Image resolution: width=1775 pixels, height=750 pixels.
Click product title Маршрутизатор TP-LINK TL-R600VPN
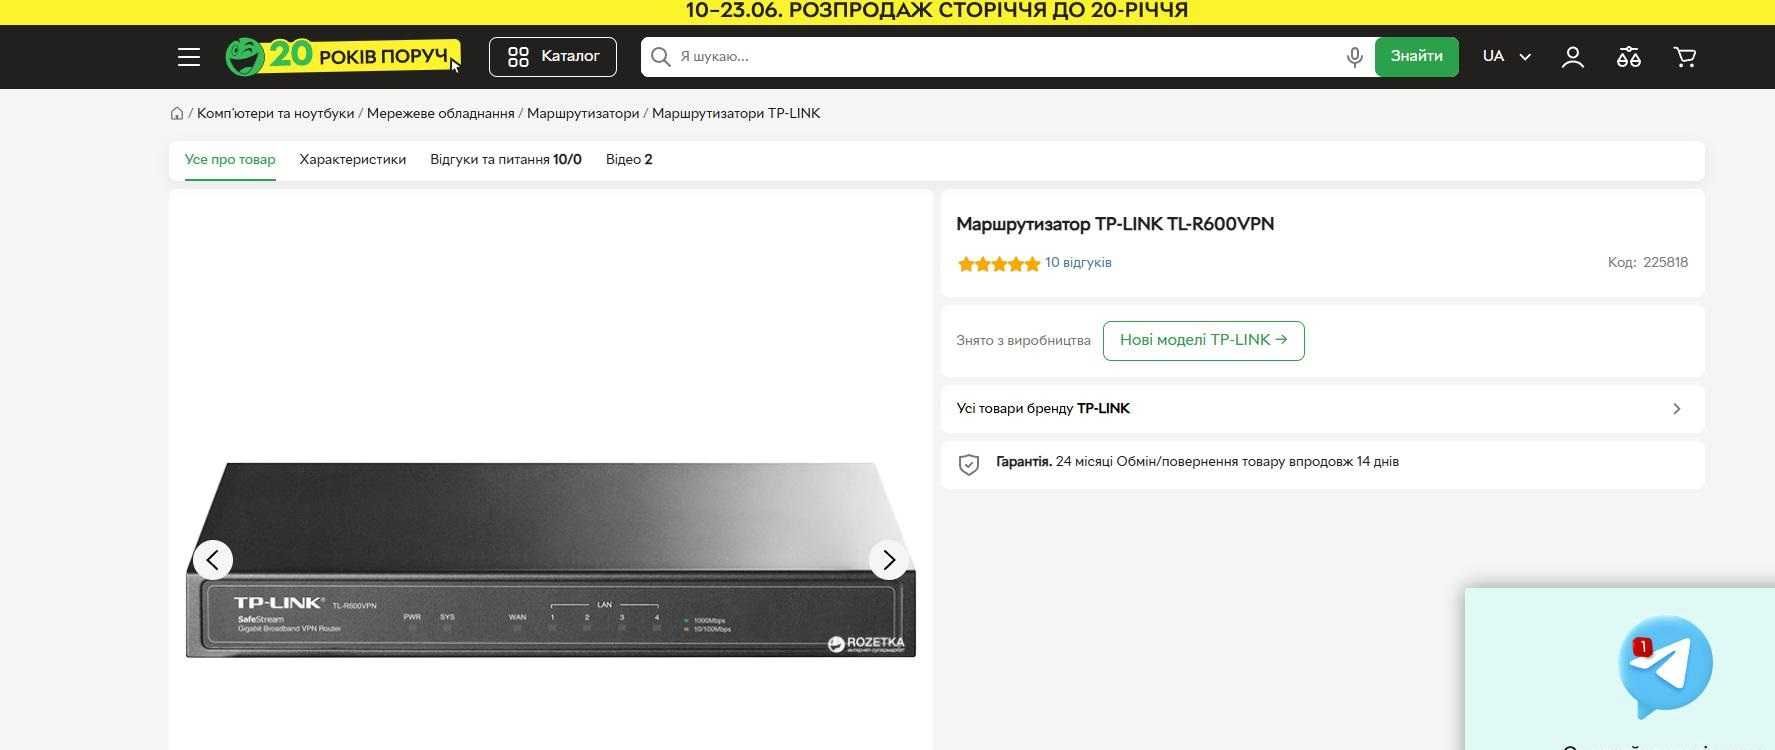click(1115, 224)
